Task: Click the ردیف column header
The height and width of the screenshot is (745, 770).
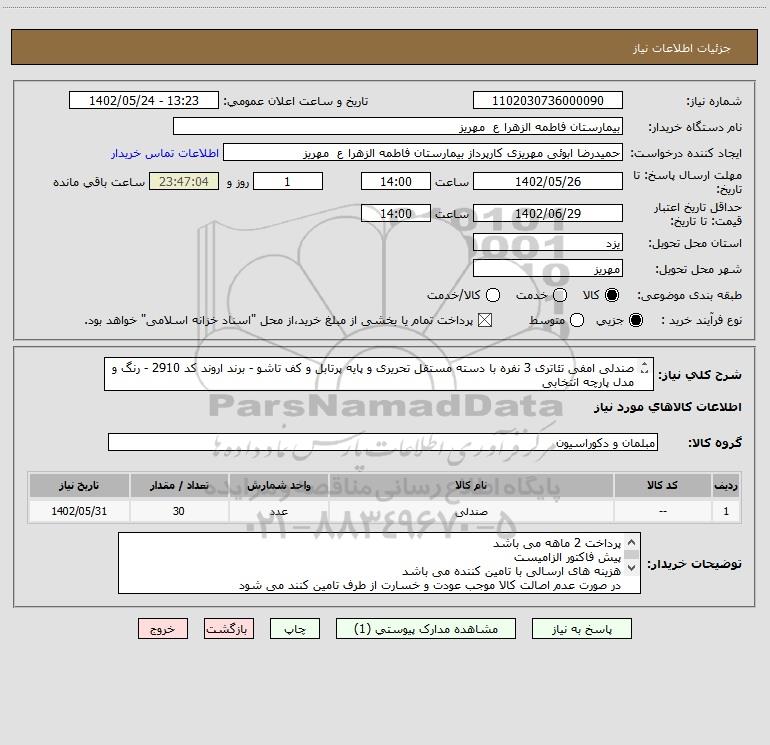Action: (726, 485)
